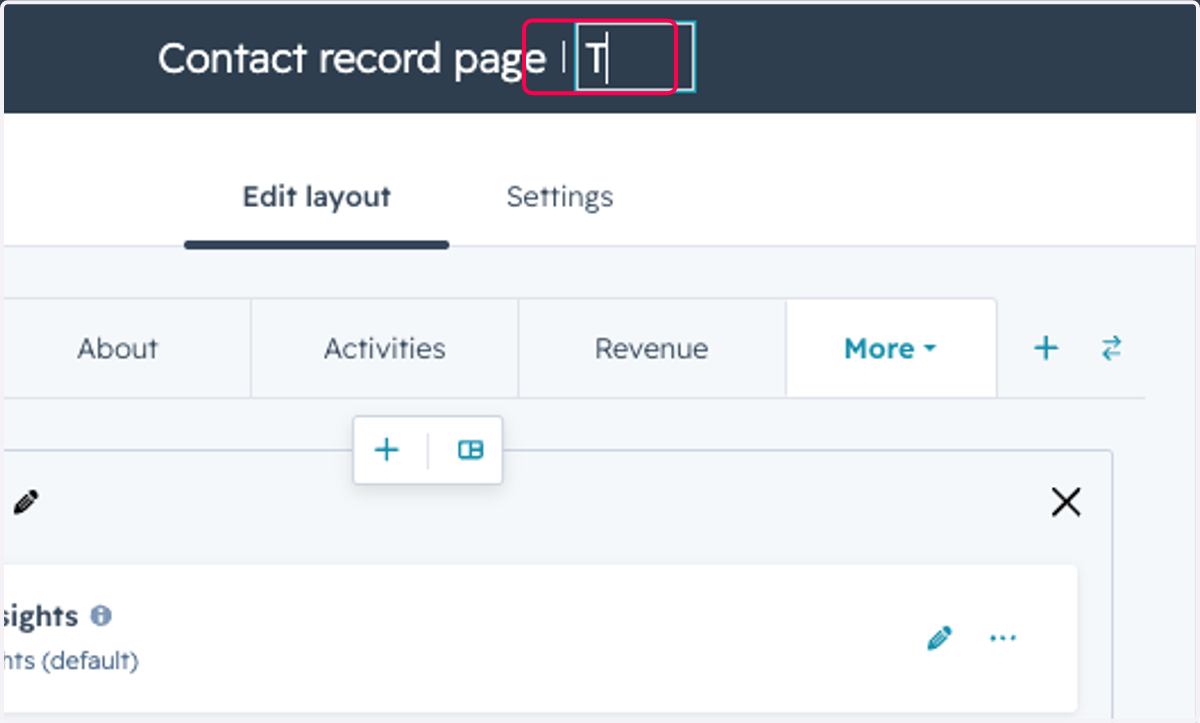Expand the More tabs dropdown
The image size is (1200, 723).
tap(891, 349)
